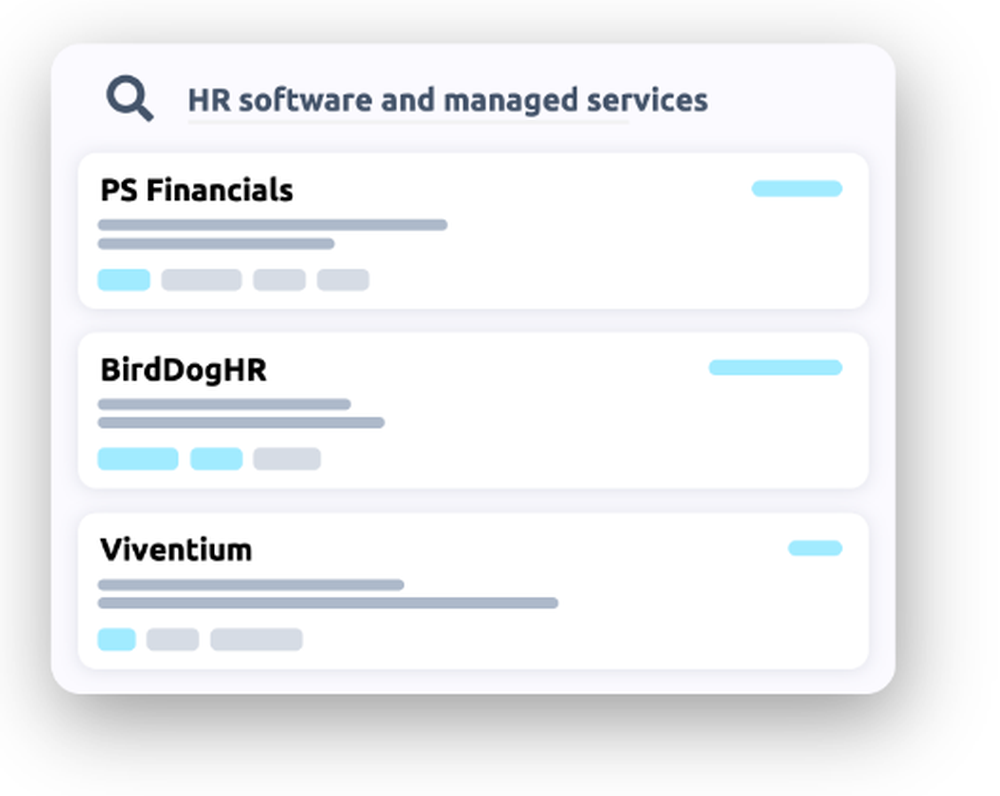Select the gray tag under BirdDogHR
This screenshot has width=1000, height=796.
pyautogui.click(x=286, y=459)
